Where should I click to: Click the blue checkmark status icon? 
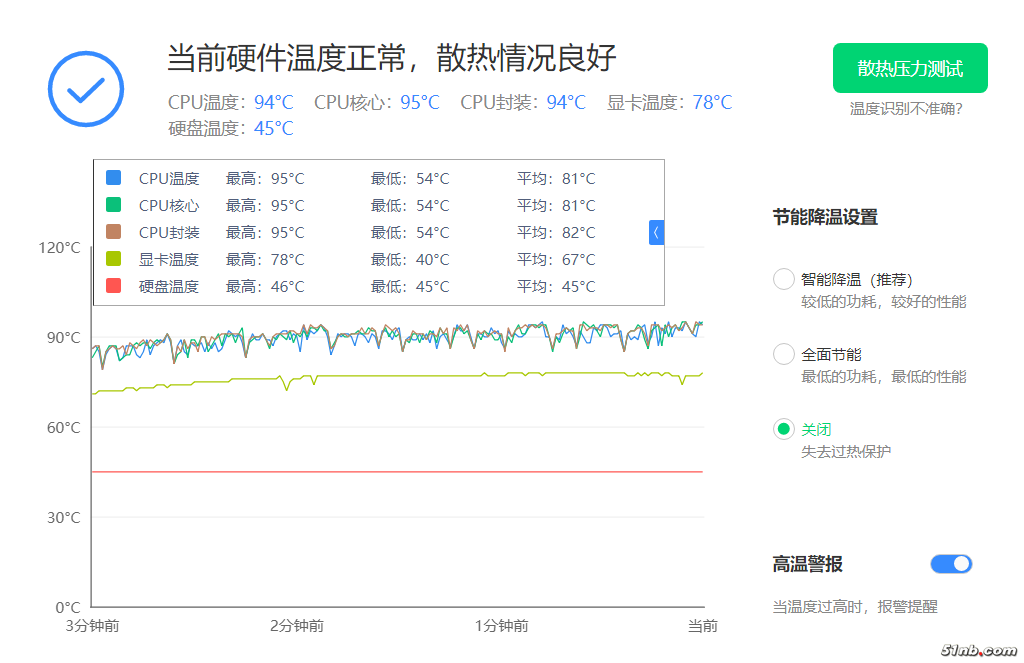point(86,89)
